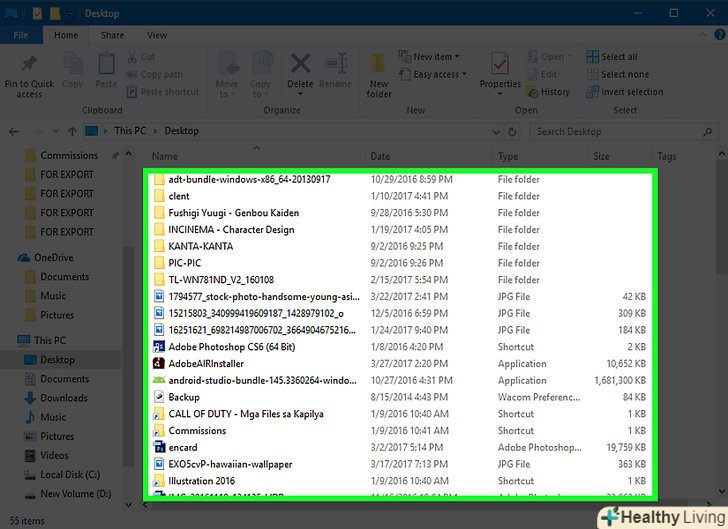728x529 pixels.
Task: Expand This PC in the navigation tree
Action: tap(8, 341)
